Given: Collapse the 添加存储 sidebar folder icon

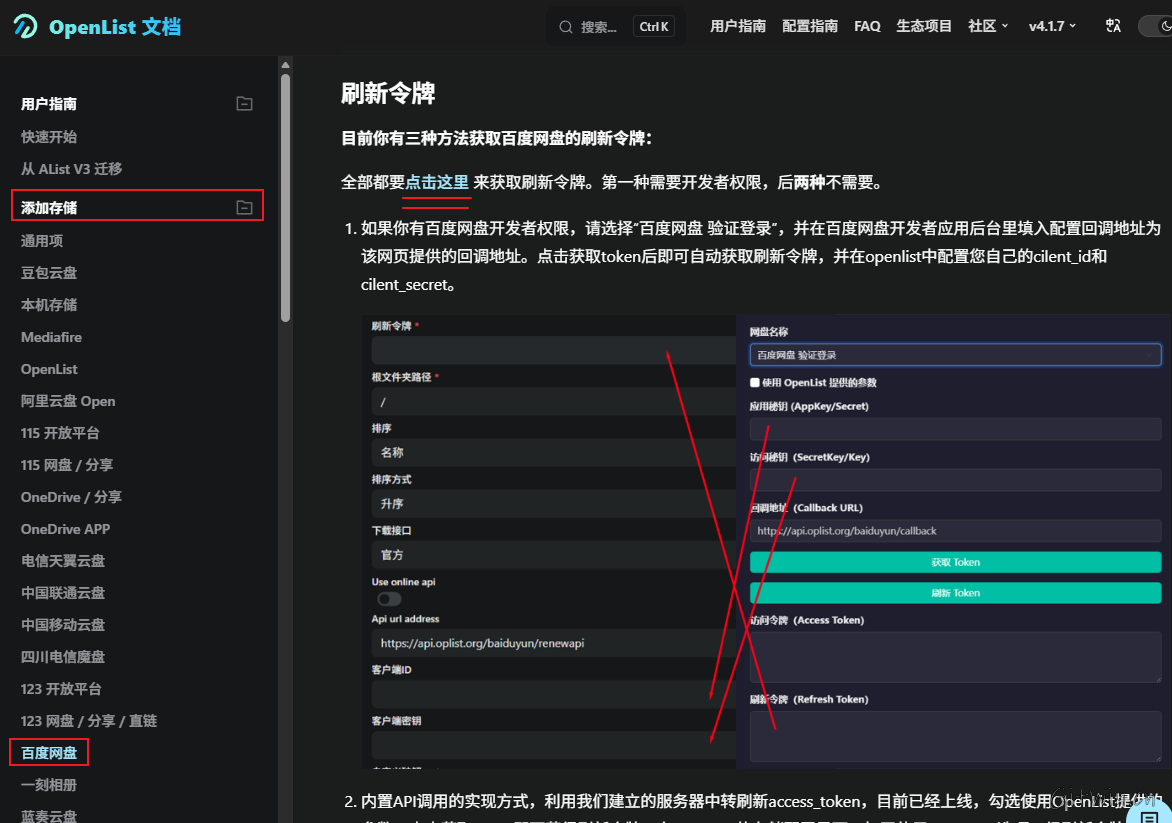Looking at the screenshot, I should click(244, 208).
